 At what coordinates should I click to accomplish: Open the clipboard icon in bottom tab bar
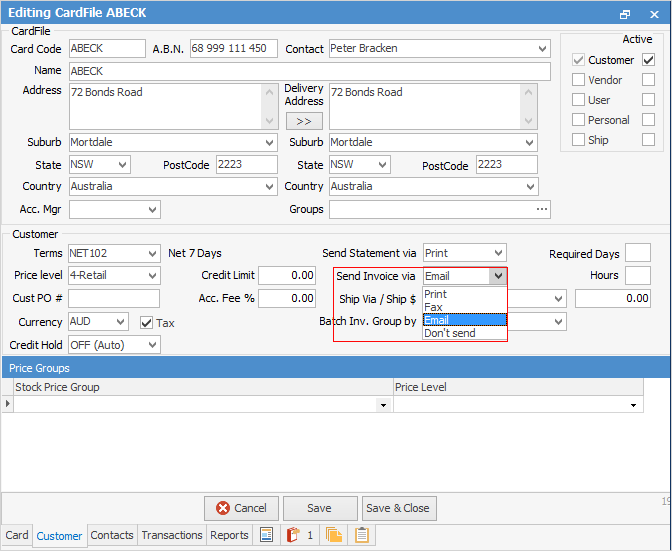[361, 535]
